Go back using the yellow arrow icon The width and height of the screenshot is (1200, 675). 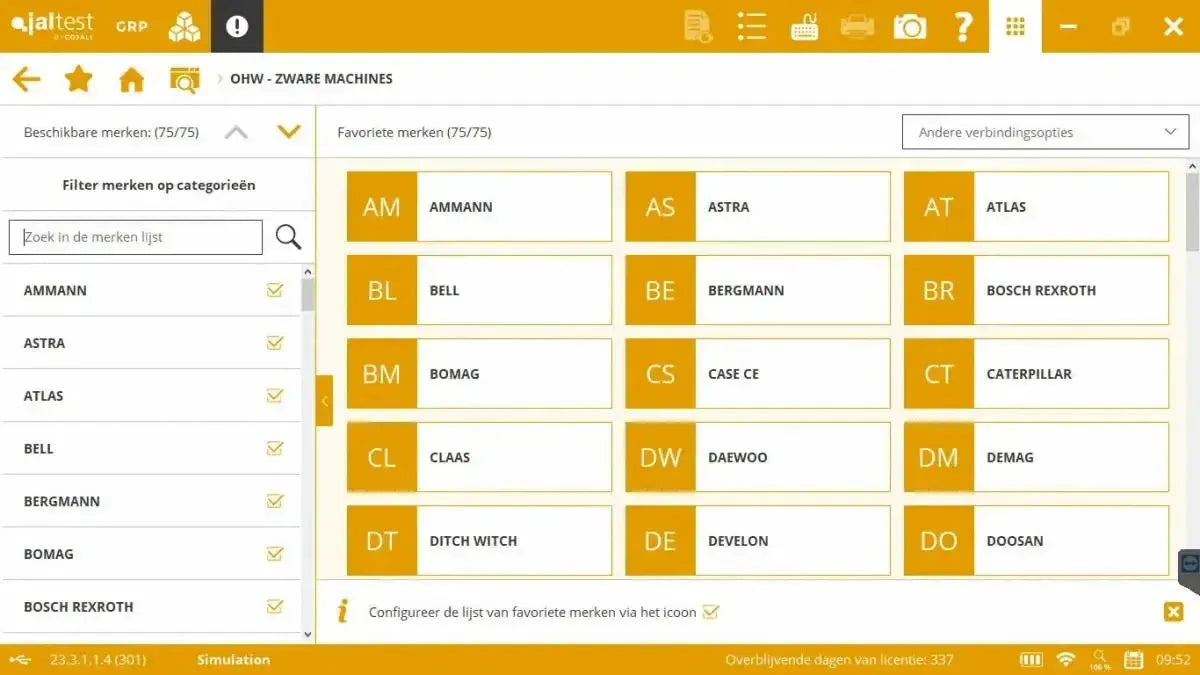tap(26, 78)
